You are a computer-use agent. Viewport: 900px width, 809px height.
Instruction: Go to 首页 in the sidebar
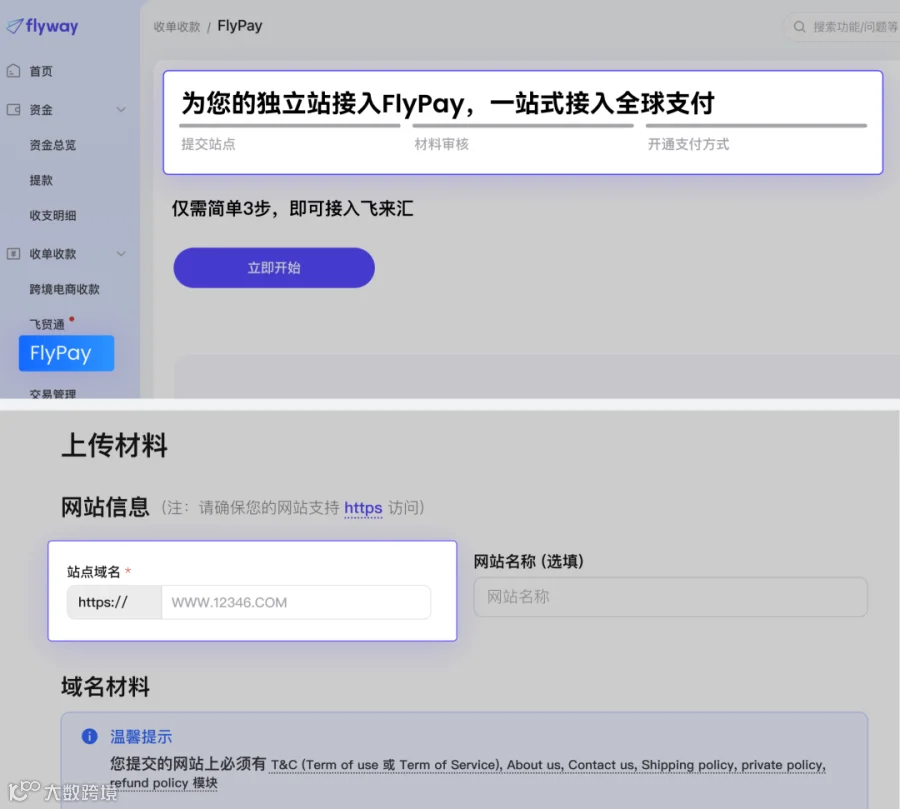(41, 71)
